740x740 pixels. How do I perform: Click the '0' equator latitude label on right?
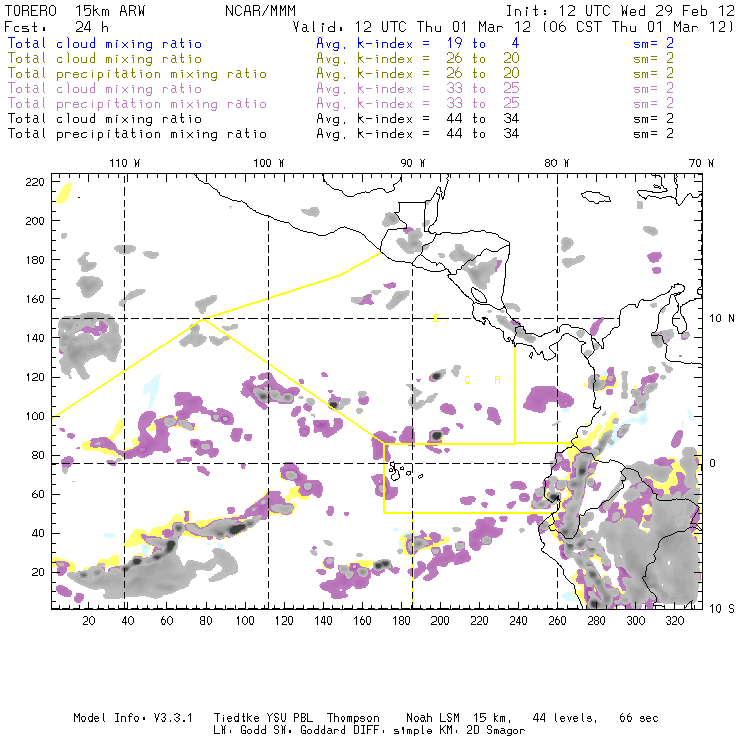713,463
